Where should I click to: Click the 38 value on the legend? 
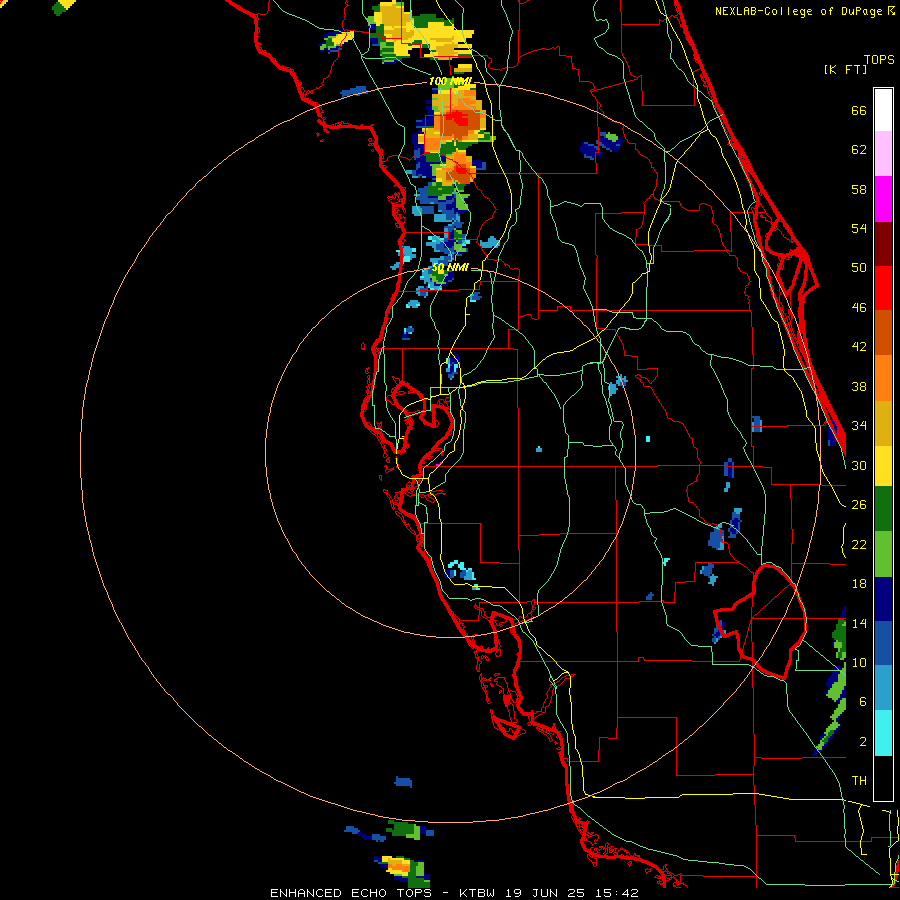[859, 386]
